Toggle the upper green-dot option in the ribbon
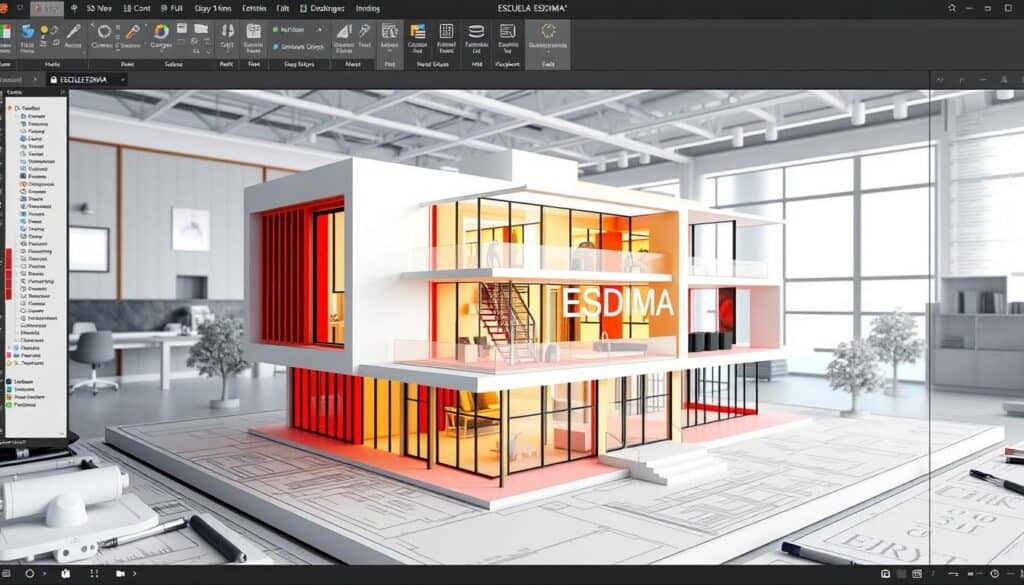 tap(276, 30)
